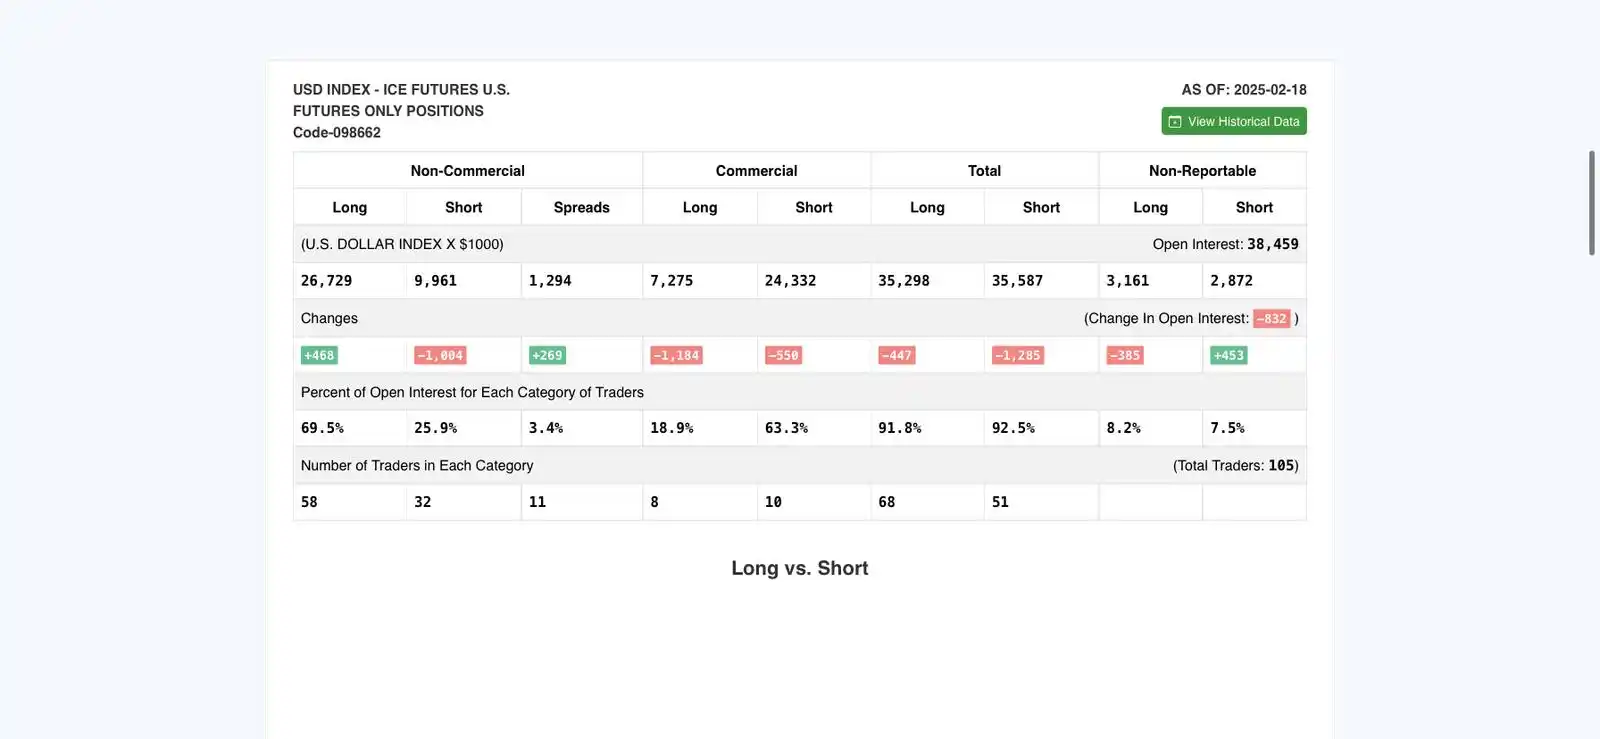The height and width of the screenshot is (739, 1600).
Task: Click the Total Traders: 105 label
Action: tap(1236, 466)
